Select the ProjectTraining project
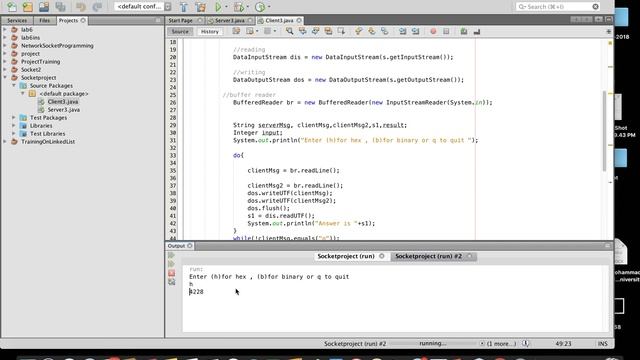This screenshot has height=360, width=640. [40, 62]
